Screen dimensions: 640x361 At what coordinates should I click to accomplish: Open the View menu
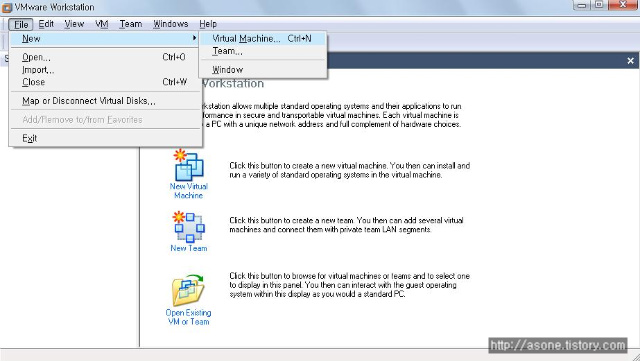click(74, 24)
